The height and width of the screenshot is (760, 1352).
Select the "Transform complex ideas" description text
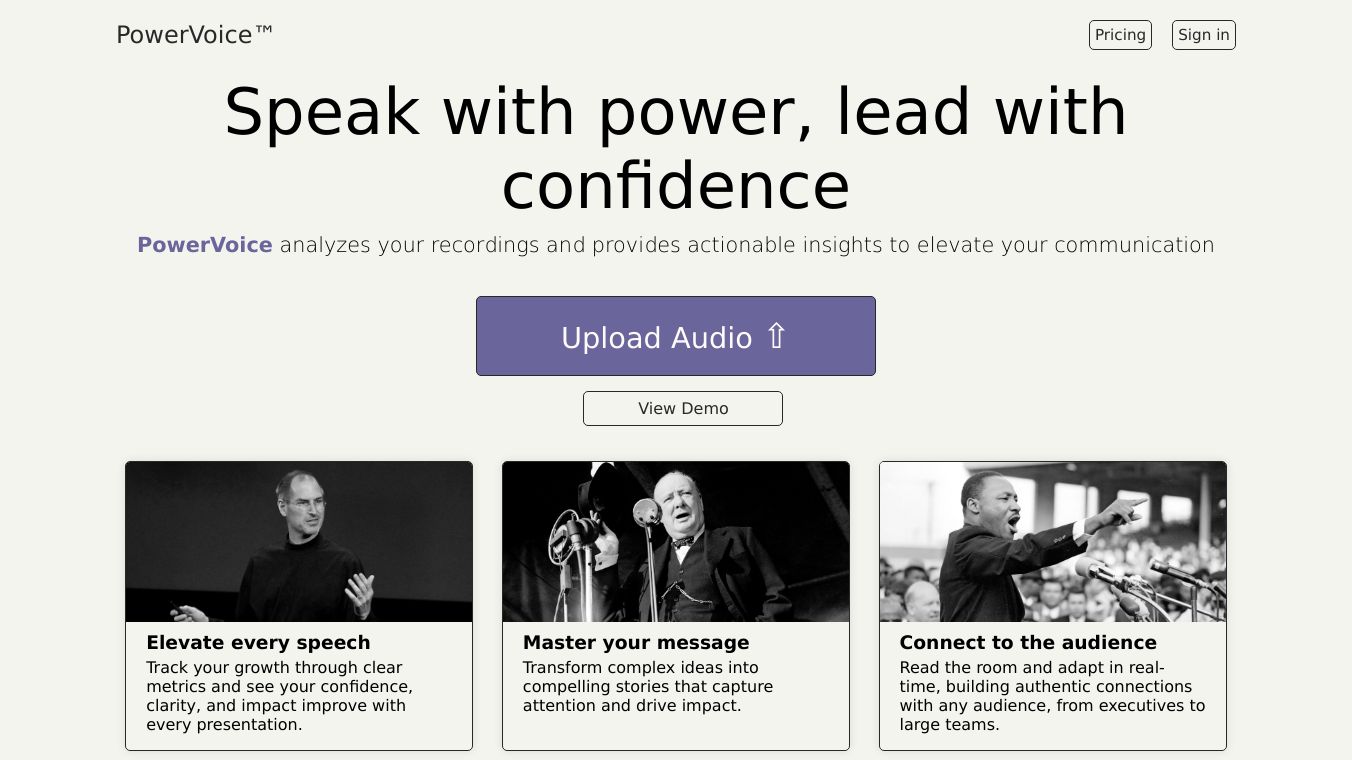click(648, 686)
